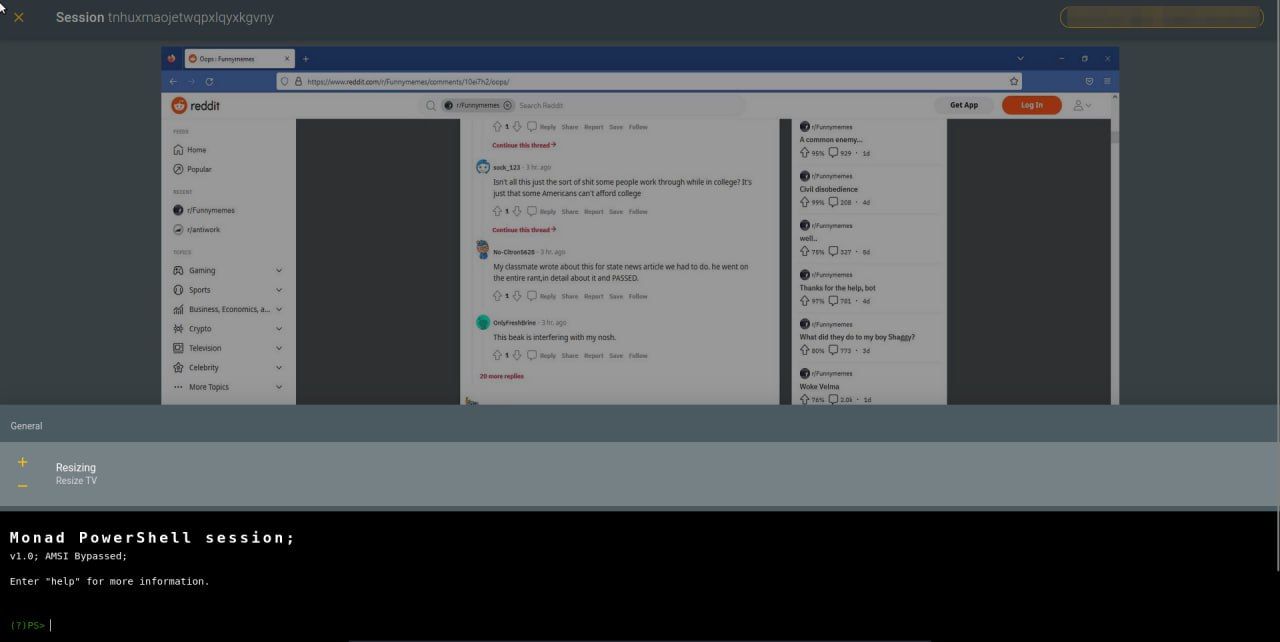Screen dimensions: 1280x642
Task: Click the plus icon beside Resizing
Action: tap(22, 462)
